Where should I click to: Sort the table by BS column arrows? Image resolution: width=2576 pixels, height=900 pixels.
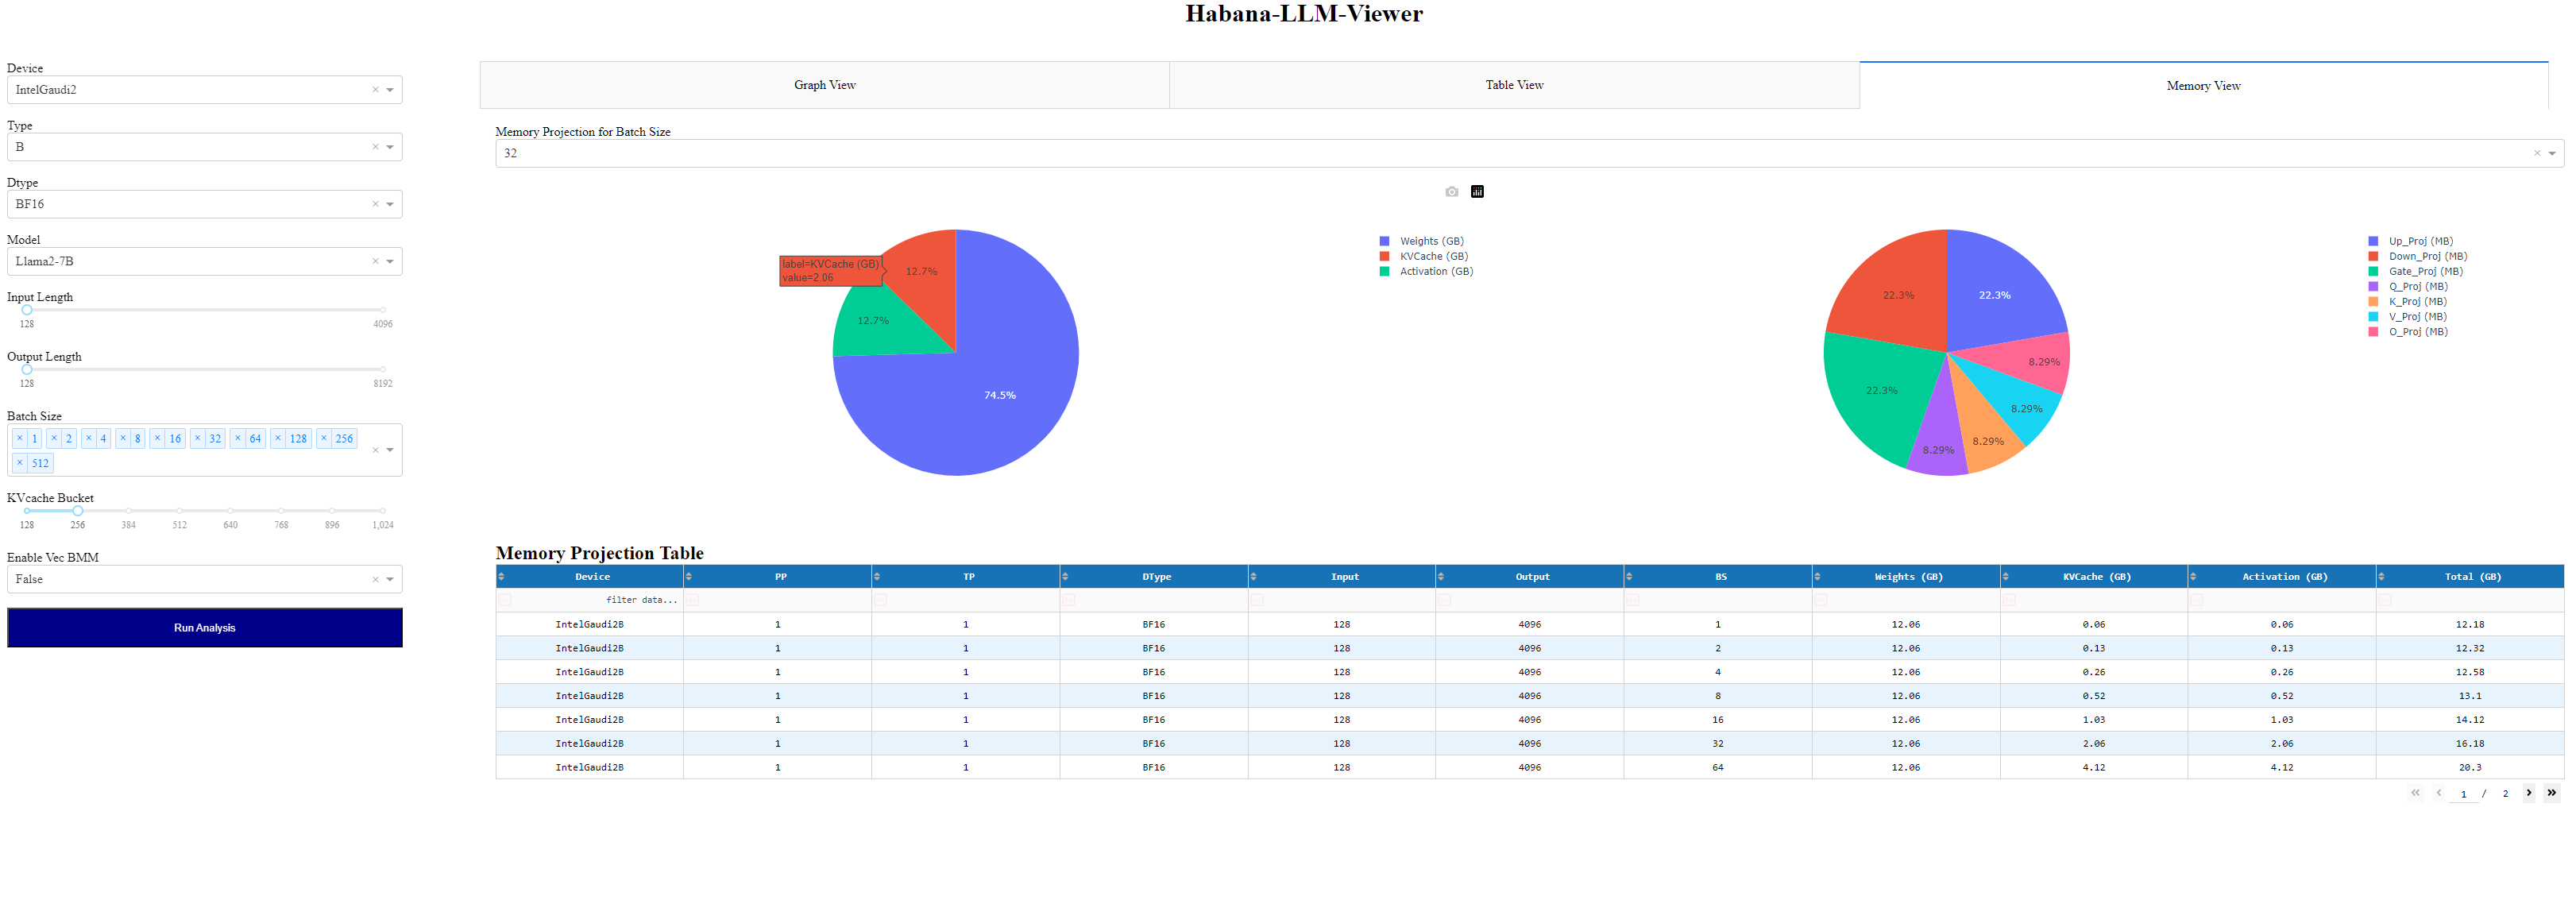pos(1629,577)
